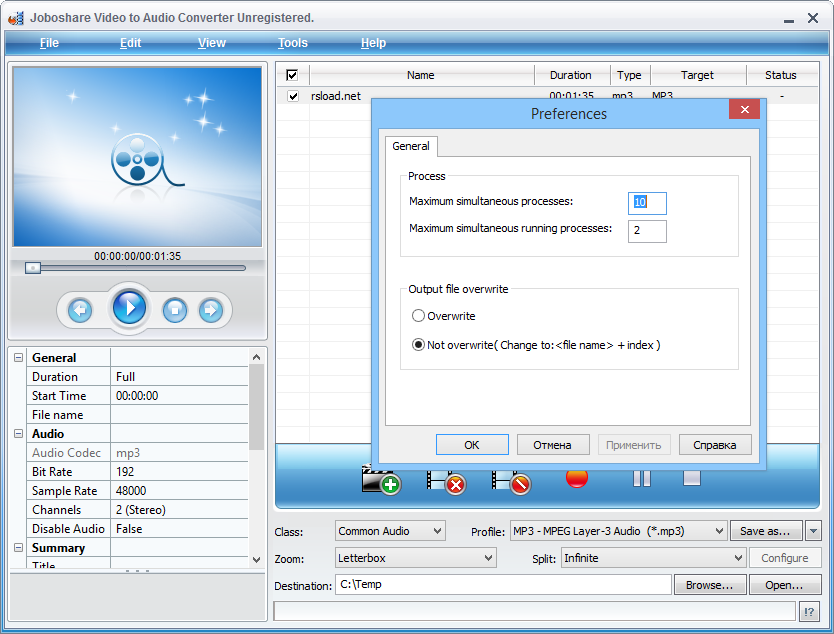The height and width of the screenshot is (634, 834).
Task: Select the Overwrite radio option
Action: (x=418, y=316)
